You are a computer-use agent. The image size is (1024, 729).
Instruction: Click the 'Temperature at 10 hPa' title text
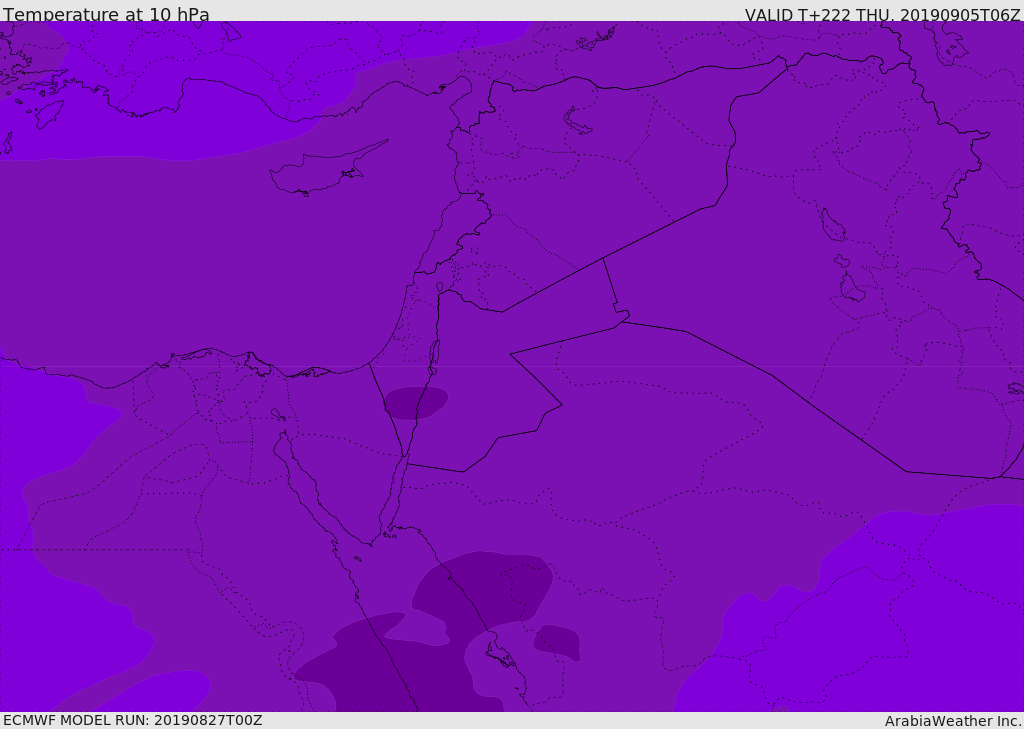106,14
